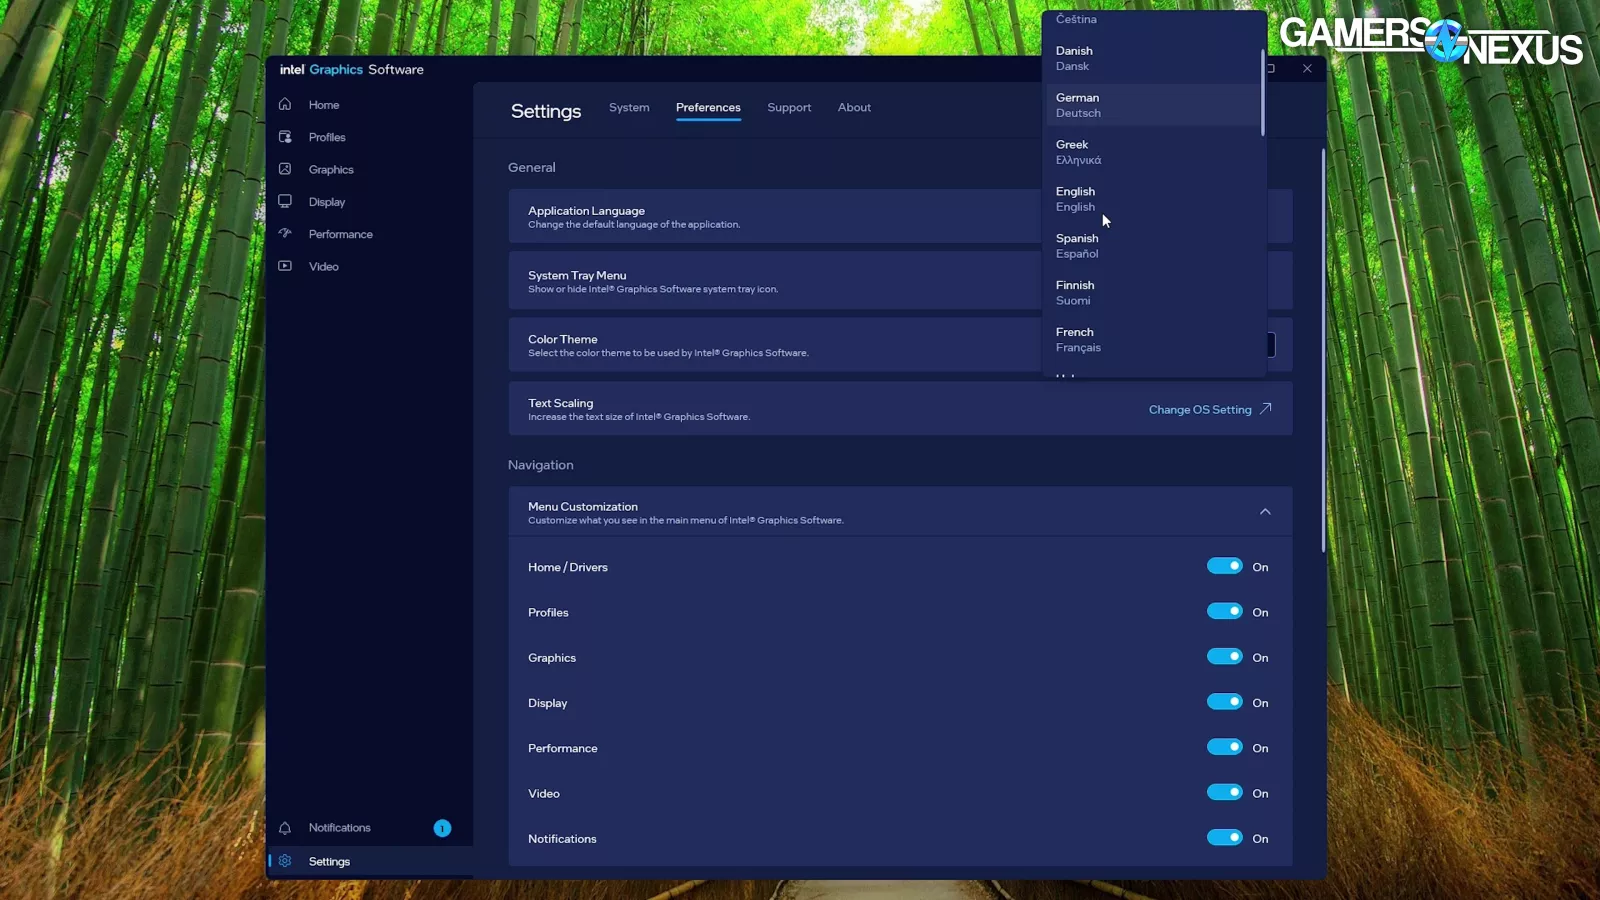Open the Profiles section from the sidebar
This screenshot has height=900, width=1600.
click(x=284, y=137)
